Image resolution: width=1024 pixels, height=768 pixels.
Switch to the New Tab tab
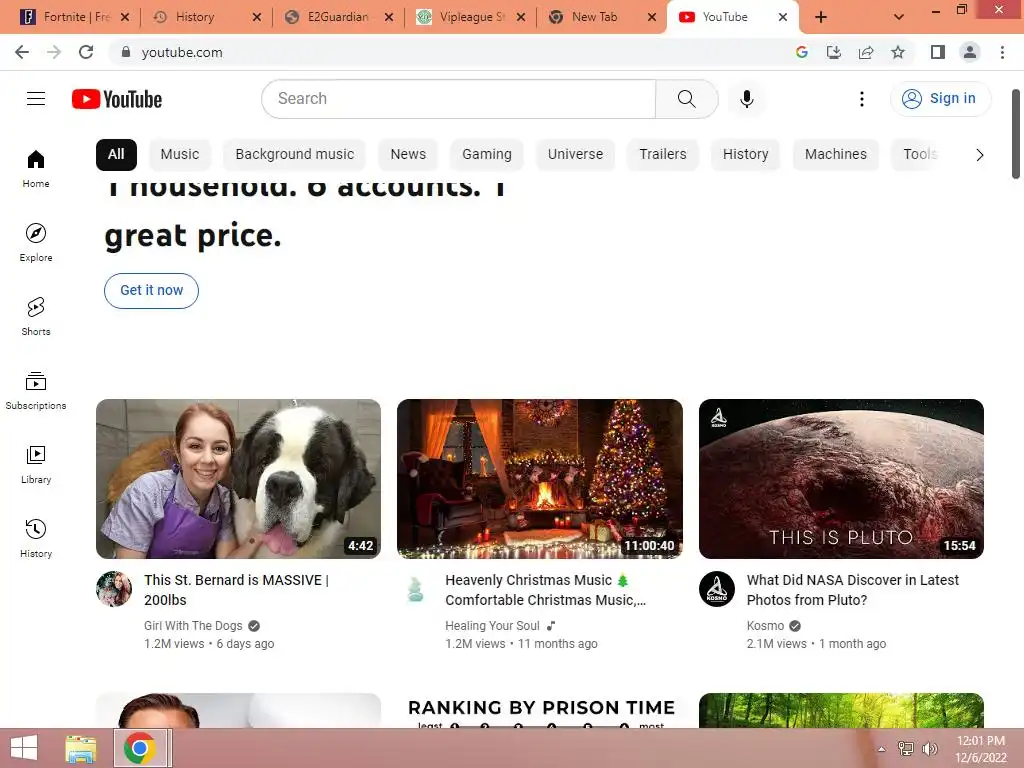click(601, 17)
